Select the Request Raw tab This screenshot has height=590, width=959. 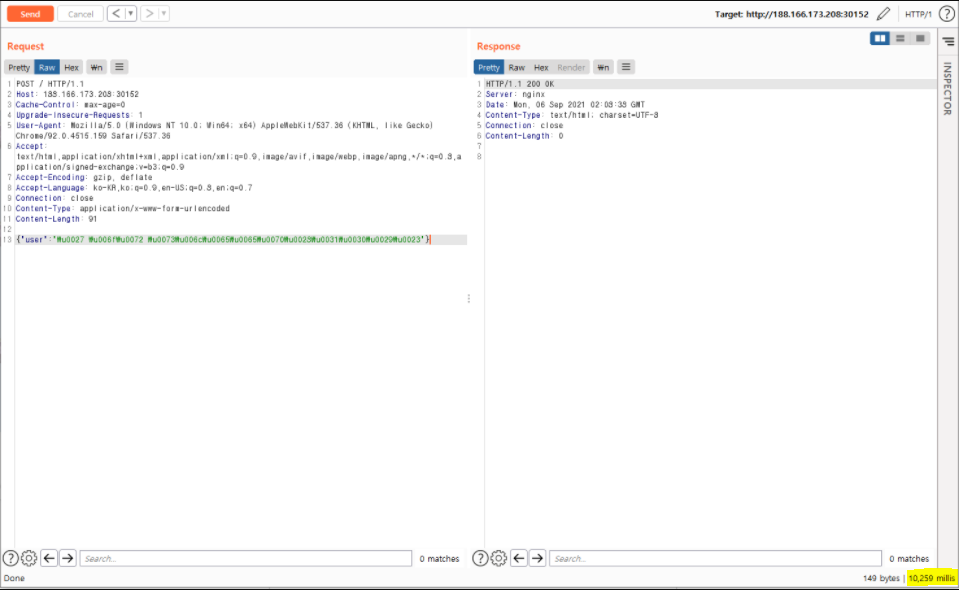pos(47,67)
